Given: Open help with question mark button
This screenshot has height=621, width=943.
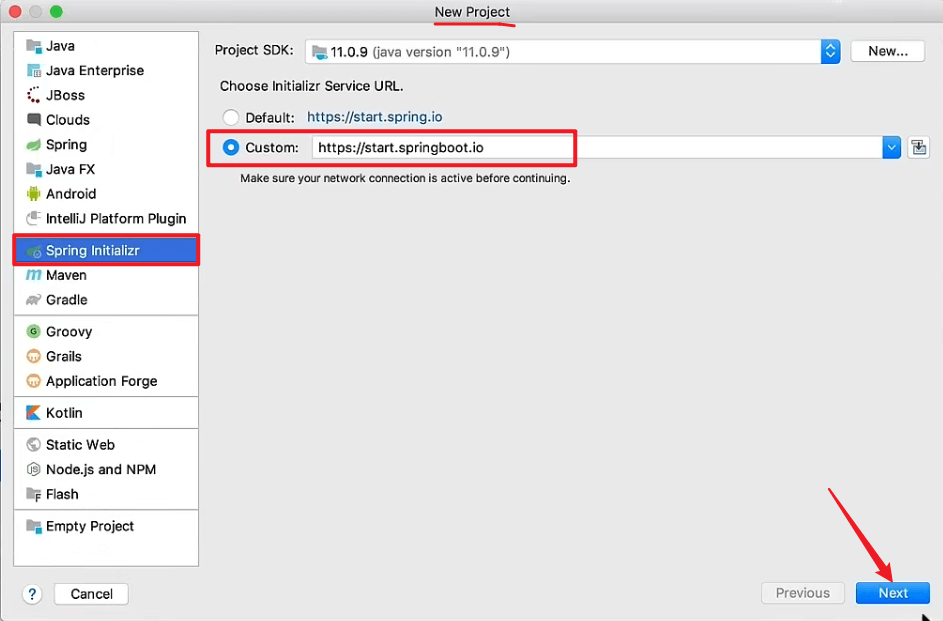Looking at the screenshot, I should point(32,594).
